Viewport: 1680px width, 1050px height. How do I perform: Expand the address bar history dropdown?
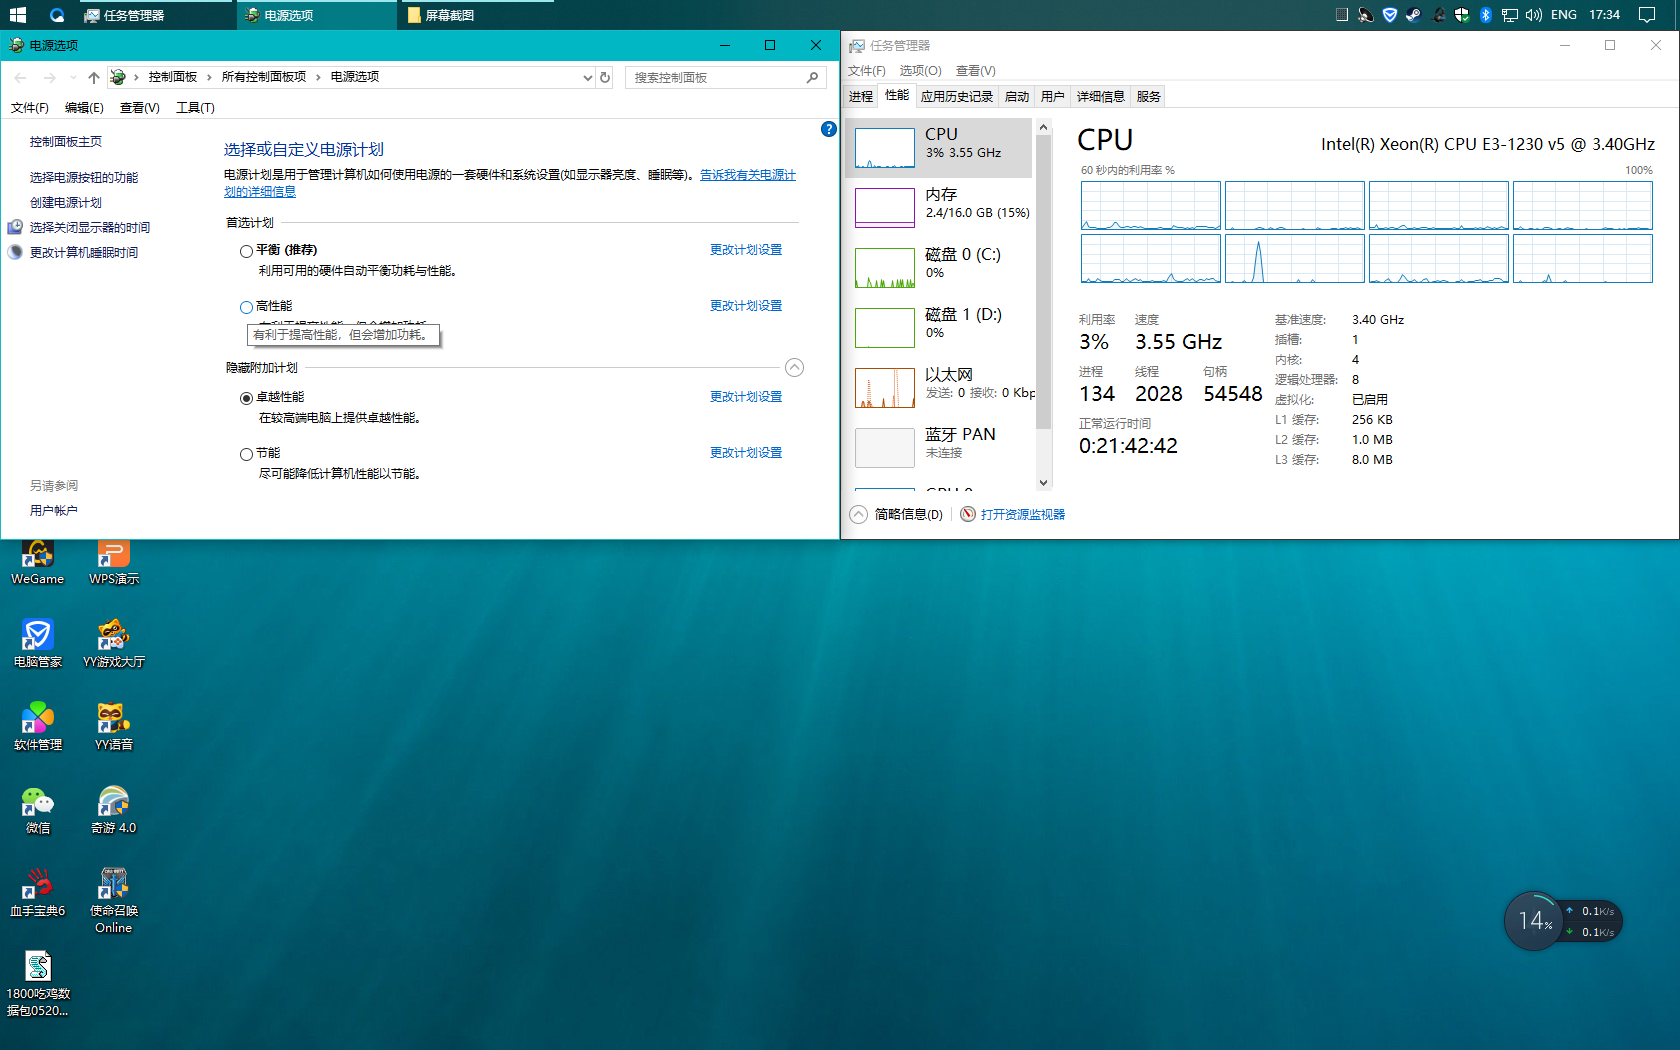pos(587,77)
